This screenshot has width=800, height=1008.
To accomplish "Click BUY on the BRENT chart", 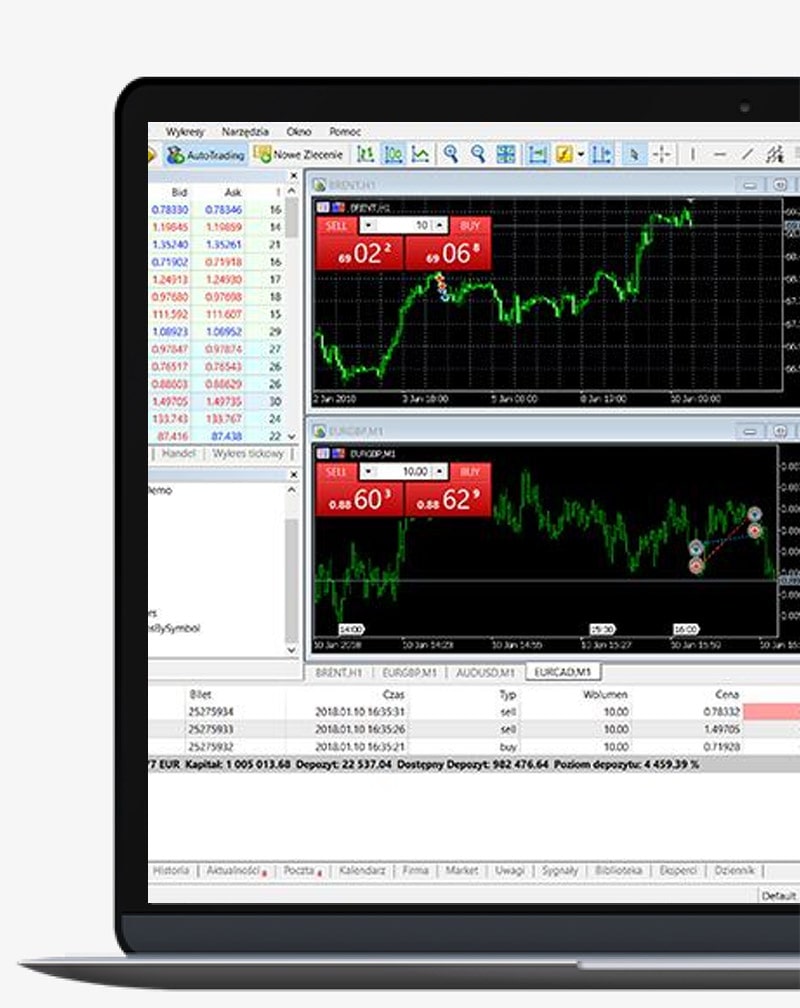I will 448,244.
